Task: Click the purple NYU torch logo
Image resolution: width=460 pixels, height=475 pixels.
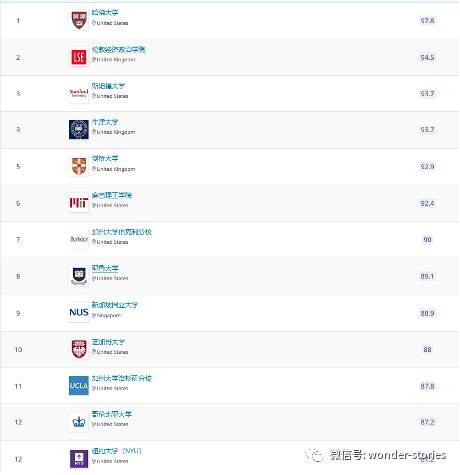Action: pyautogui.click(x=79, y=459)
